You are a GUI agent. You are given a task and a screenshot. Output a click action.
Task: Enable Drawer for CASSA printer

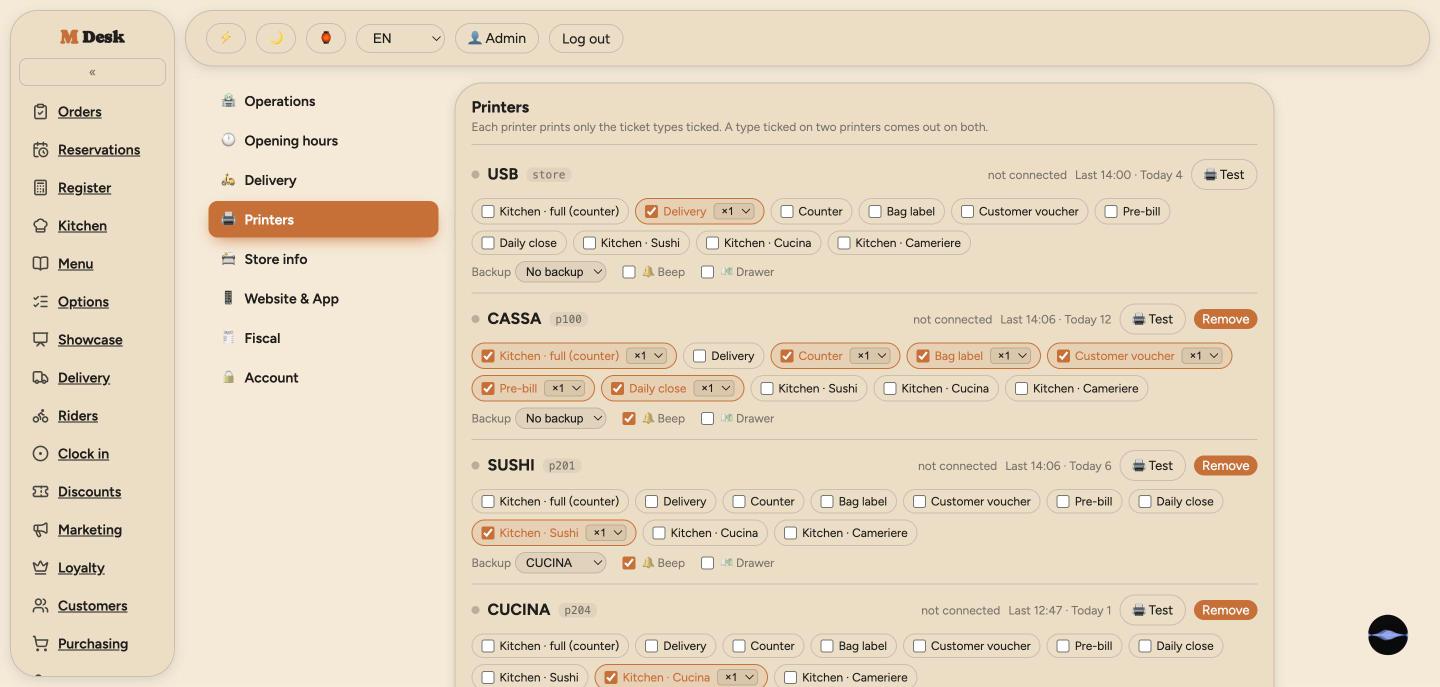pyautogui.click(x=707, y=419)
